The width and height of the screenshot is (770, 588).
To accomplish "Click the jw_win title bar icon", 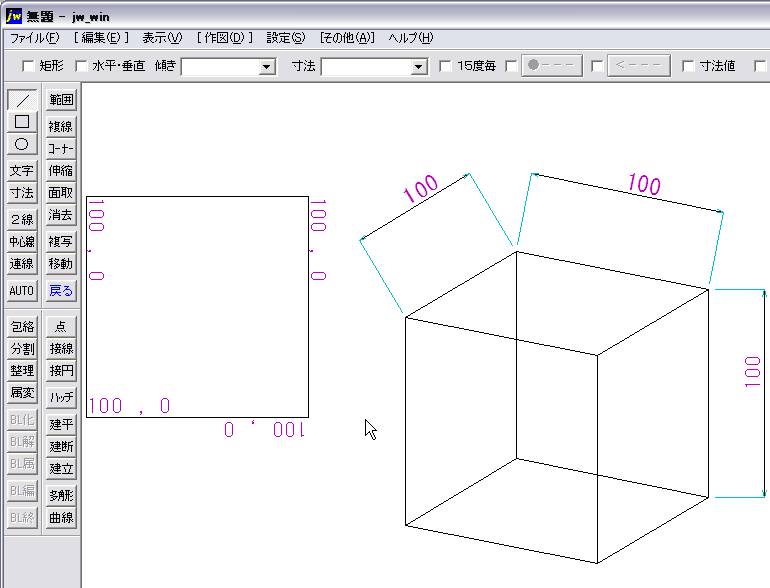I will tap(14, 16).
